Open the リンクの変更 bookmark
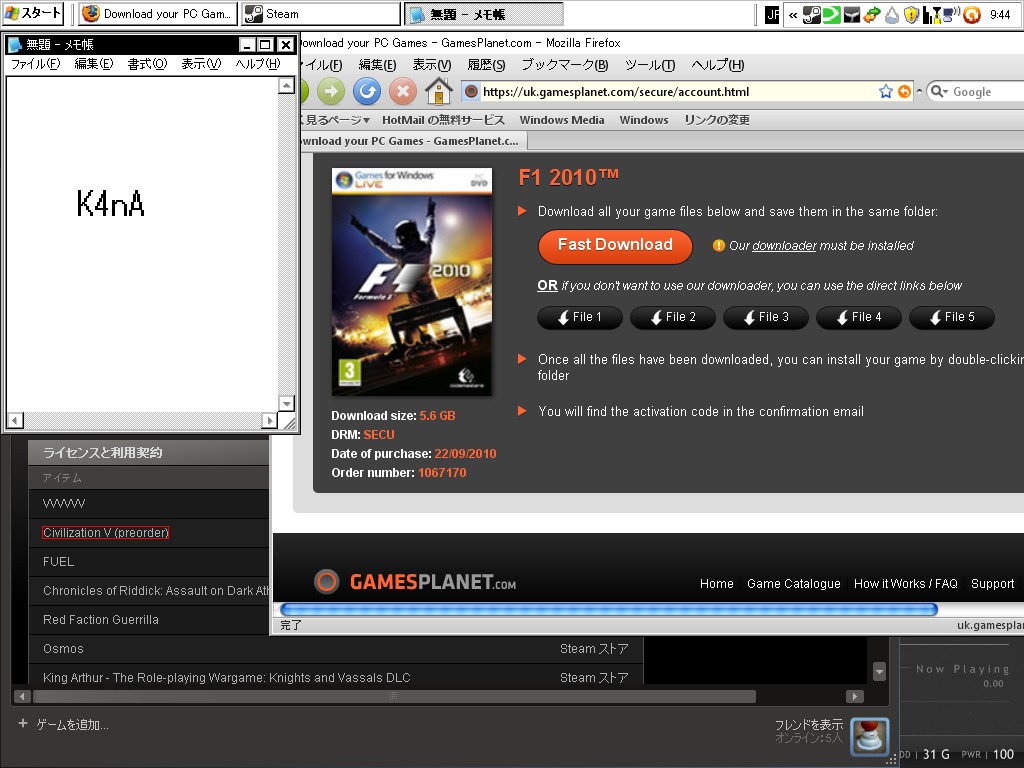The height and width of the screenshot is (768, 1024). [x=716, y=120]
